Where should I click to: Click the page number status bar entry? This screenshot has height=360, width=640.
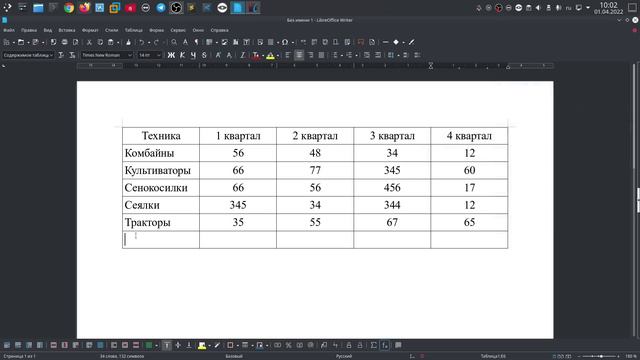pos(19,356)
